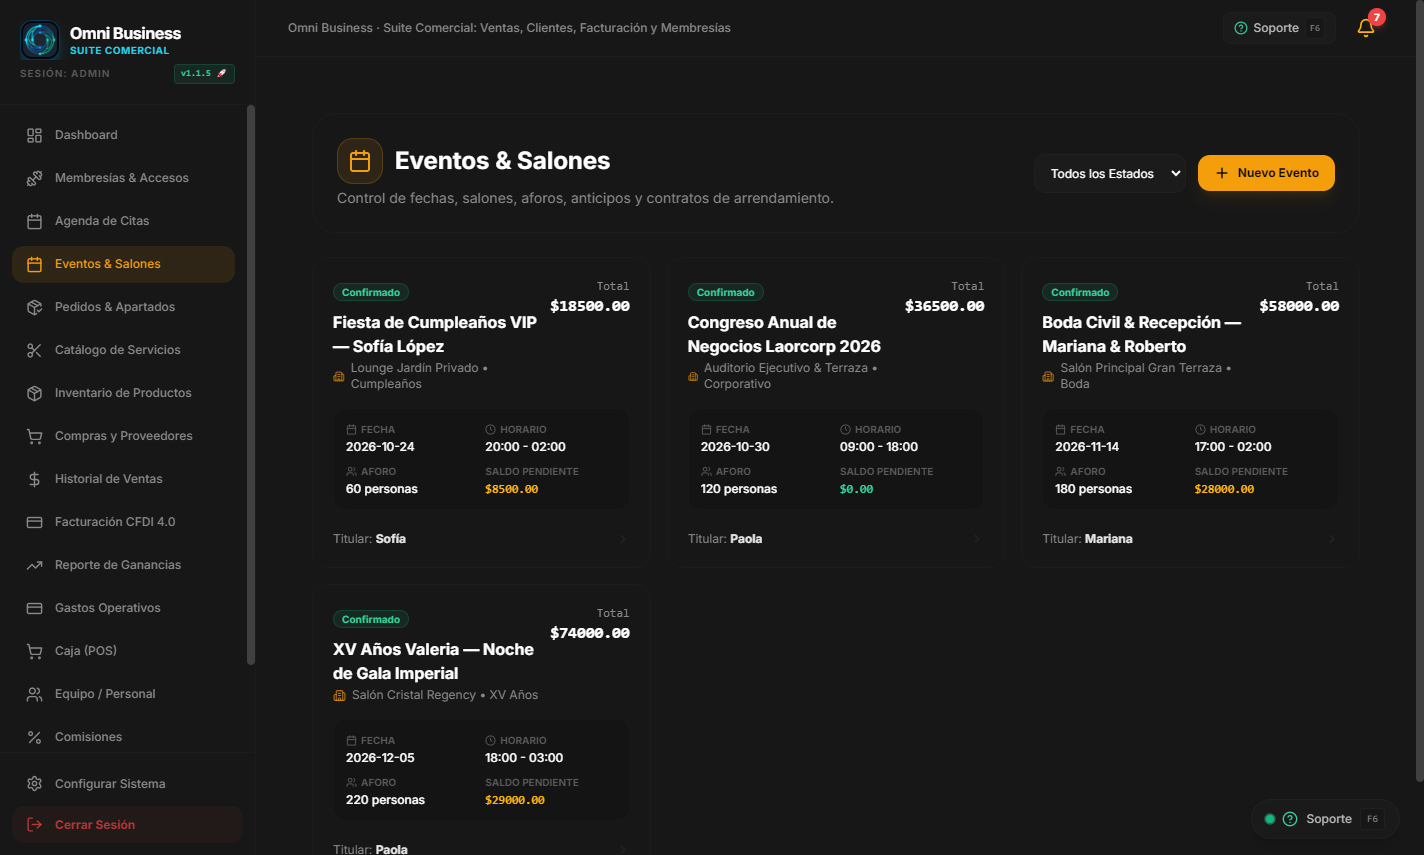The image size is (1424, 855).
Task: Click Confirmado badge on Boda Civil card
Action: (x=1080, y=292)
